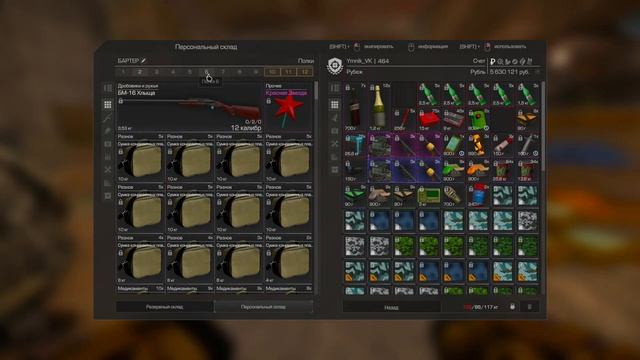This screenshot has width=640, height=360.
Task: Select the teal tool item
Action: tap(355, 145)
